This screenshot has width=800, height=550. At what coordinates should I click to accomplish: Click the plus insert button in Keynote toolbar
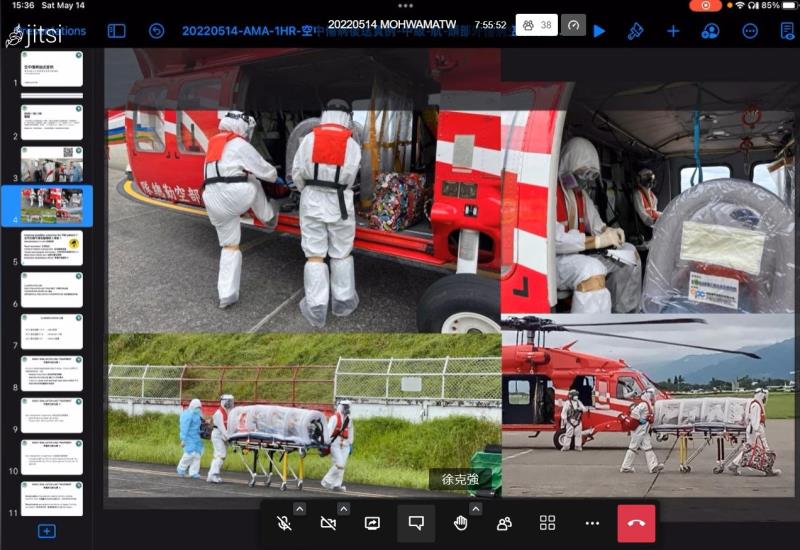(x=673, y=31)
